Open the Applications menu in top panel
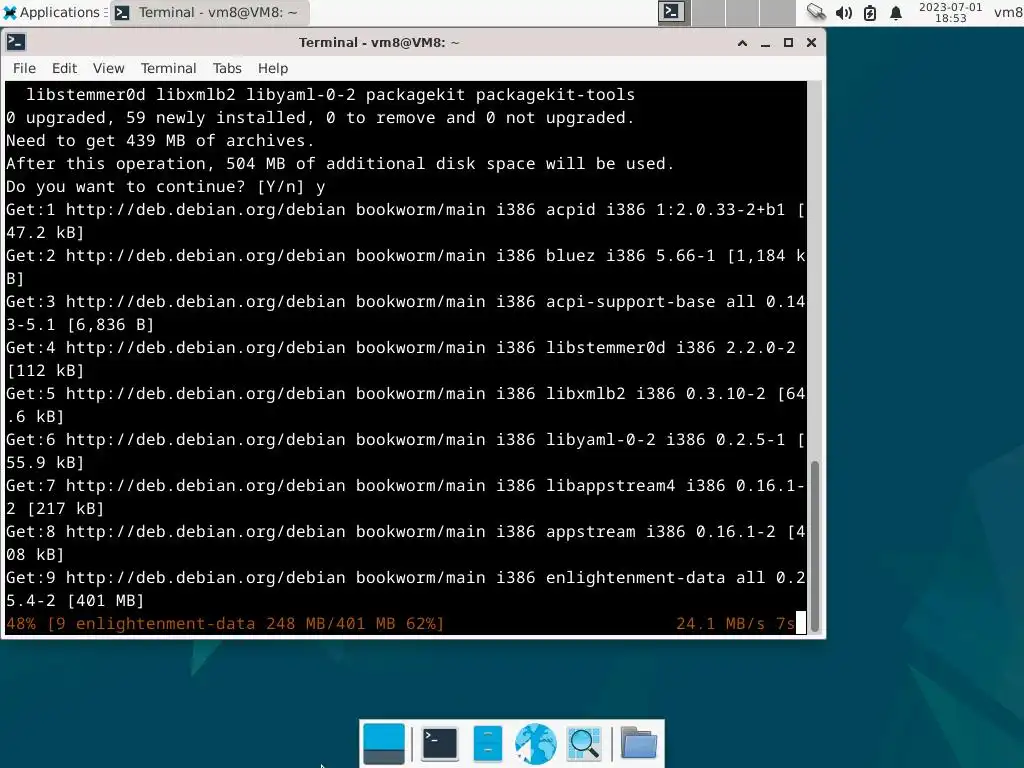Screen dimensions: 1024x768 tap(55, 12)
